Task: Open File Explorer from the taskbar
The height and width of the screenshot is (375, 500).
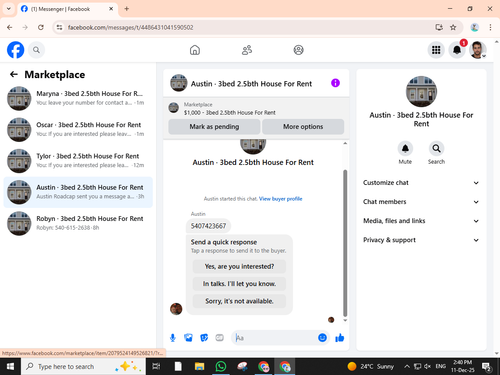Action: [199, 367]
